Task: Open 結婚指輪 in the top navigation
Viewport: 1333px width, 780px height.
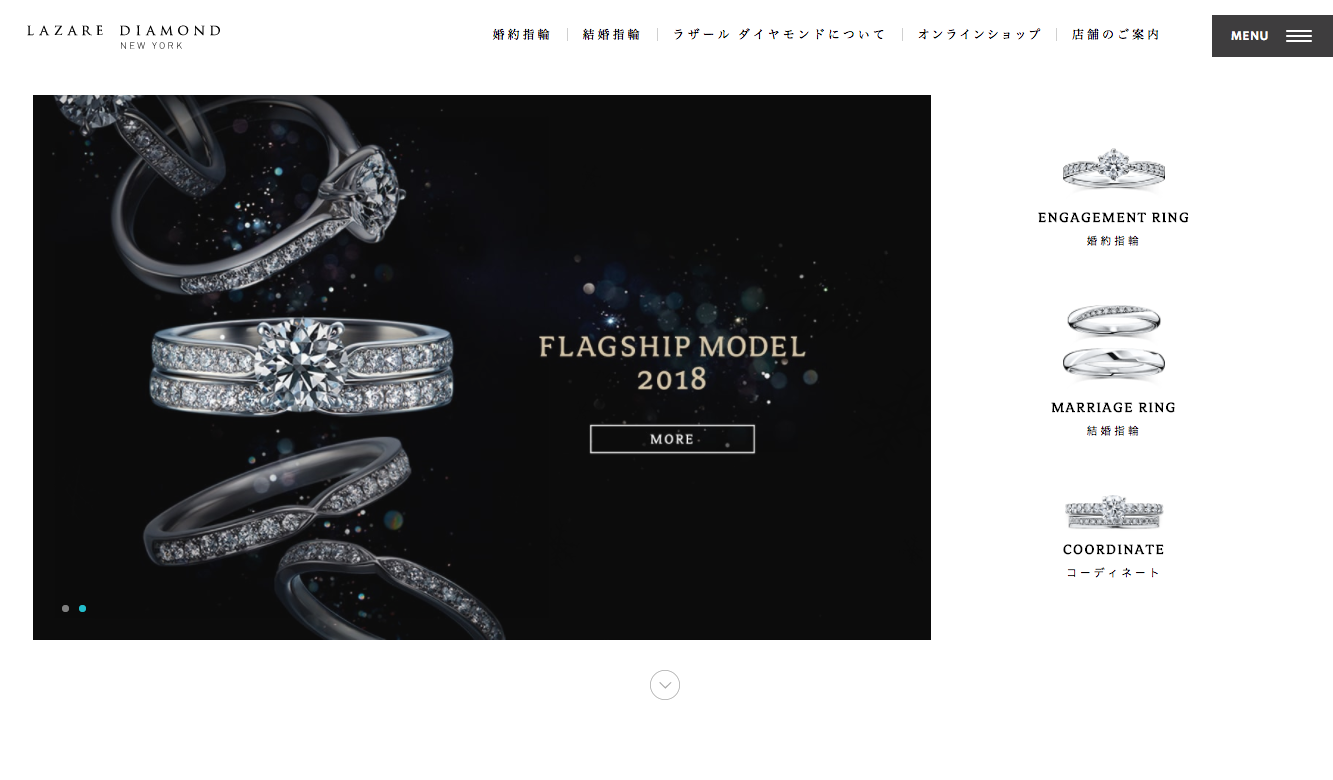Action: 612,34
